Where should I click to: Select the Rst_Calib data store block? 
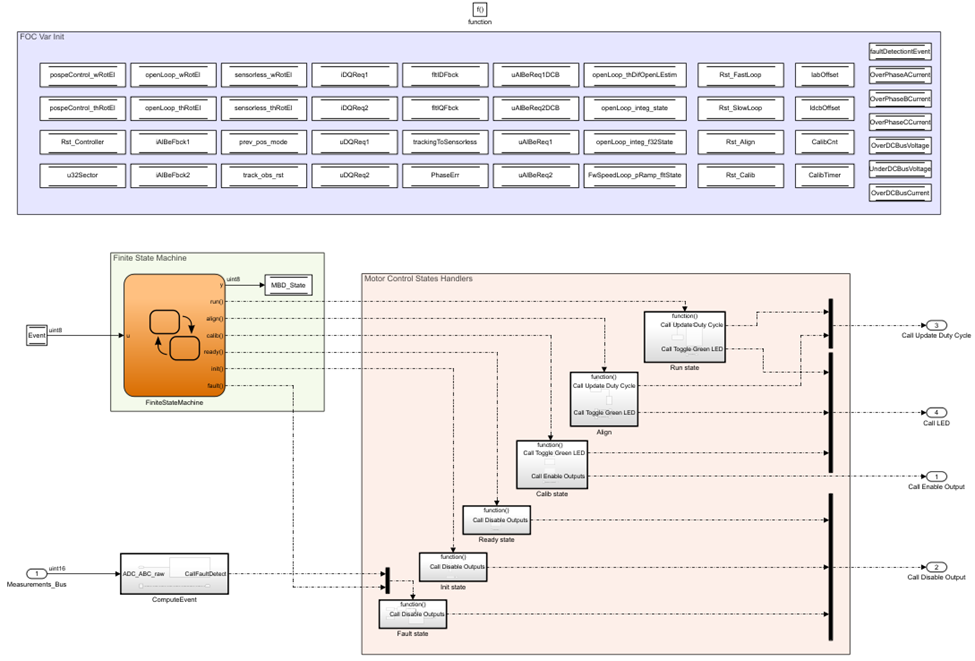coord(741,175)
